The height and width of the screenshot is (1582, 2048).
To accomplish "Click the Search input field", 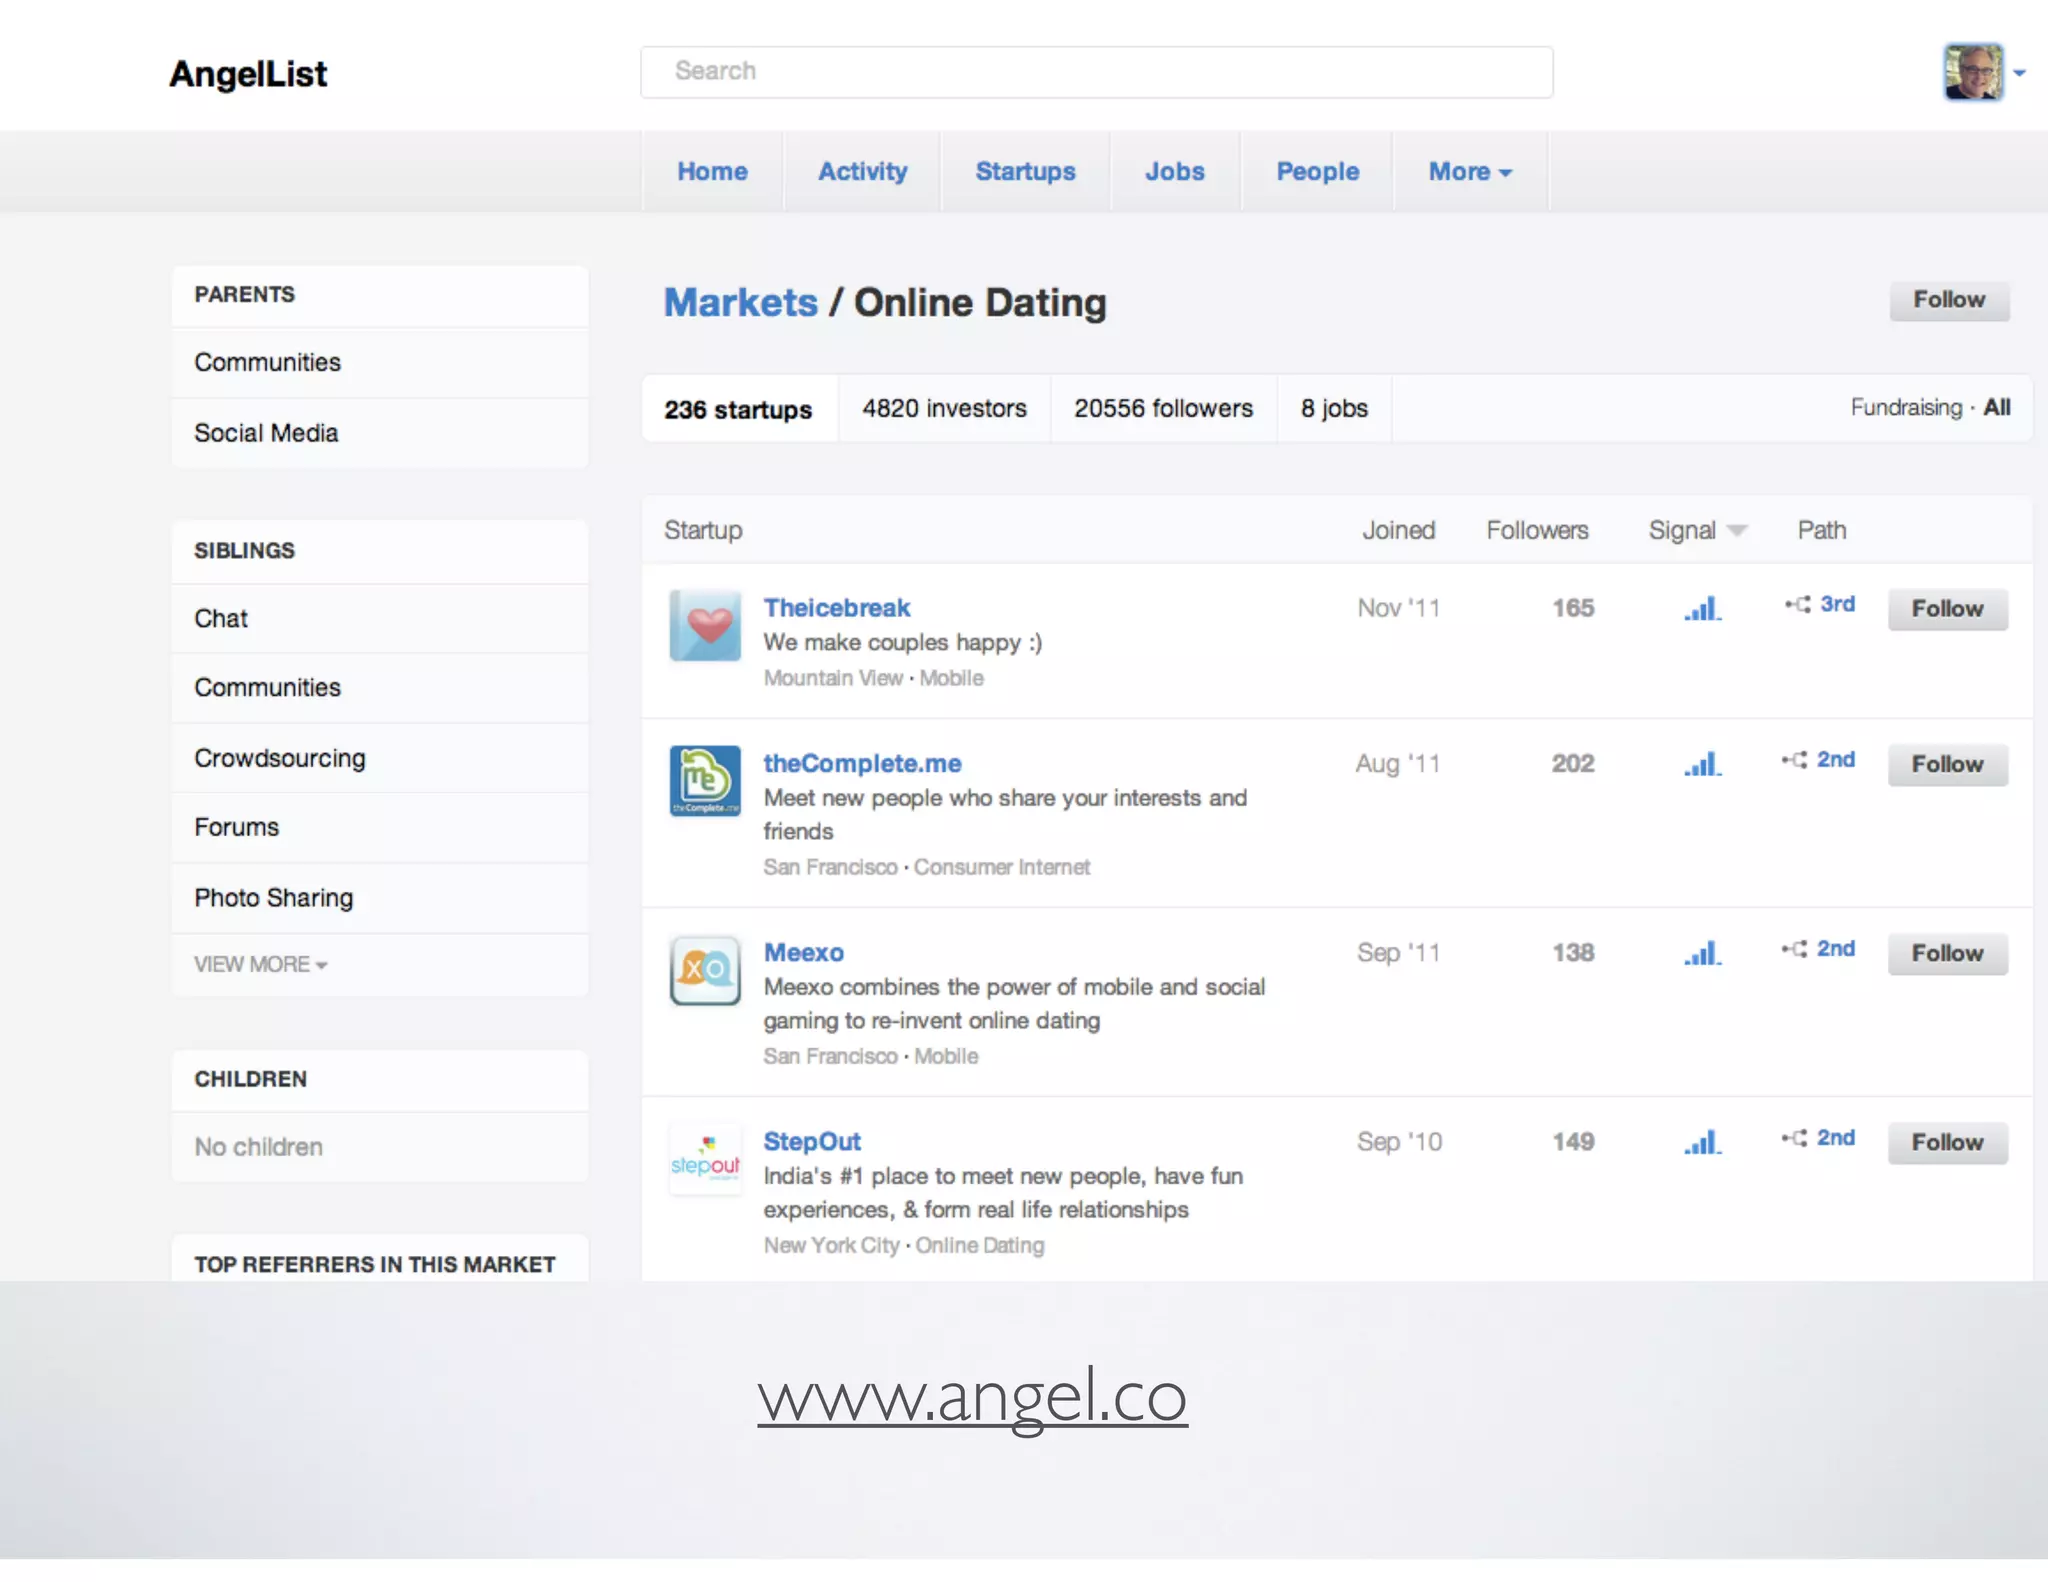I will pos(1096,72).
